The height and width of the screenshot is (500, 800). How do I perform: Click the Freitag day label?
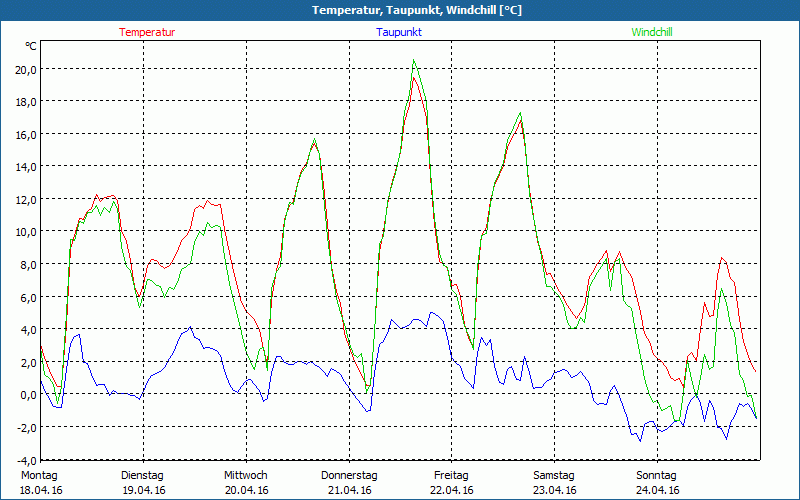(x=451, y=476)
